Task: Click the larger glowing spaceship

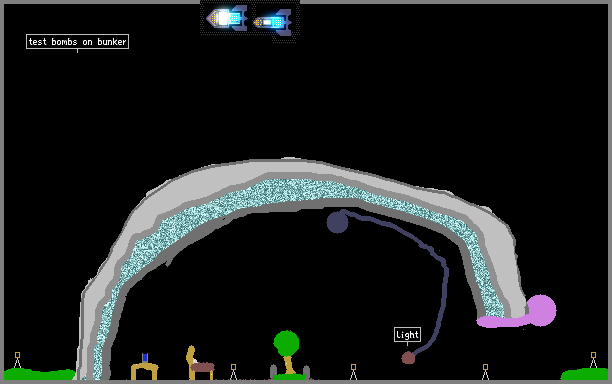Action: click(x=227, y=18)
